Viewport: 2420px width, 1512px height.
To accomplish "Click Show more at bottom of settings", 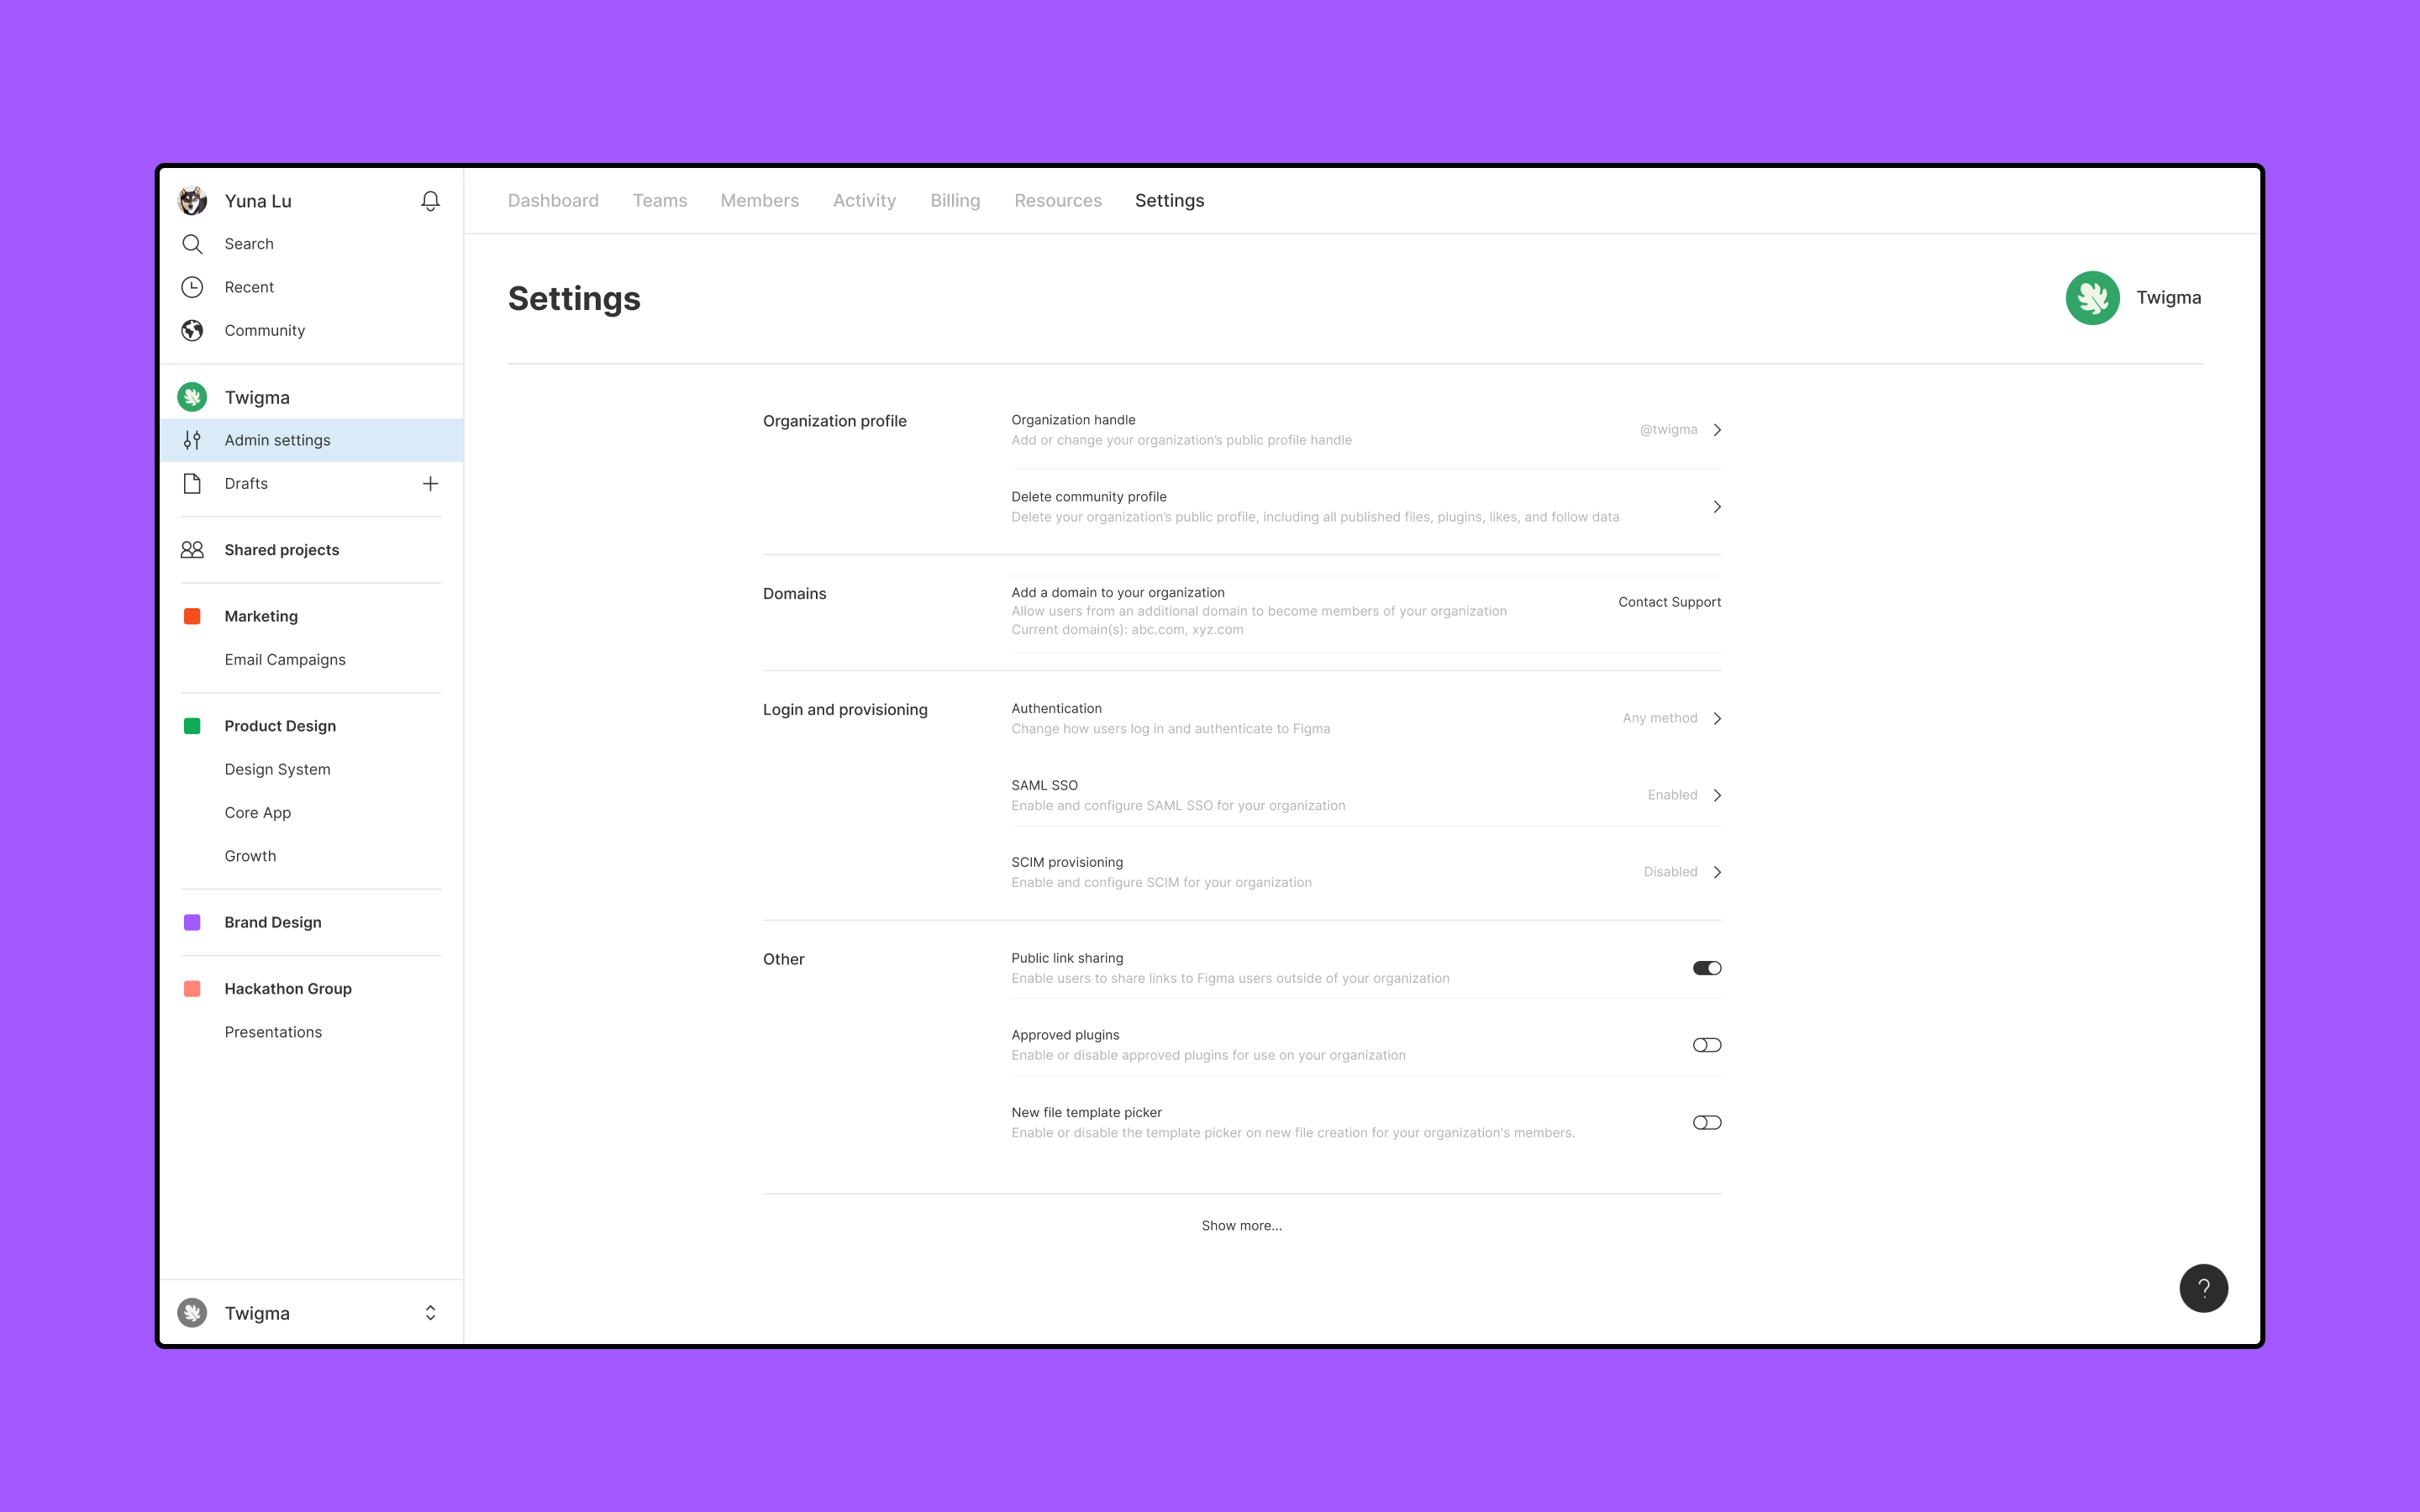I will [x=1242, y=1225].
